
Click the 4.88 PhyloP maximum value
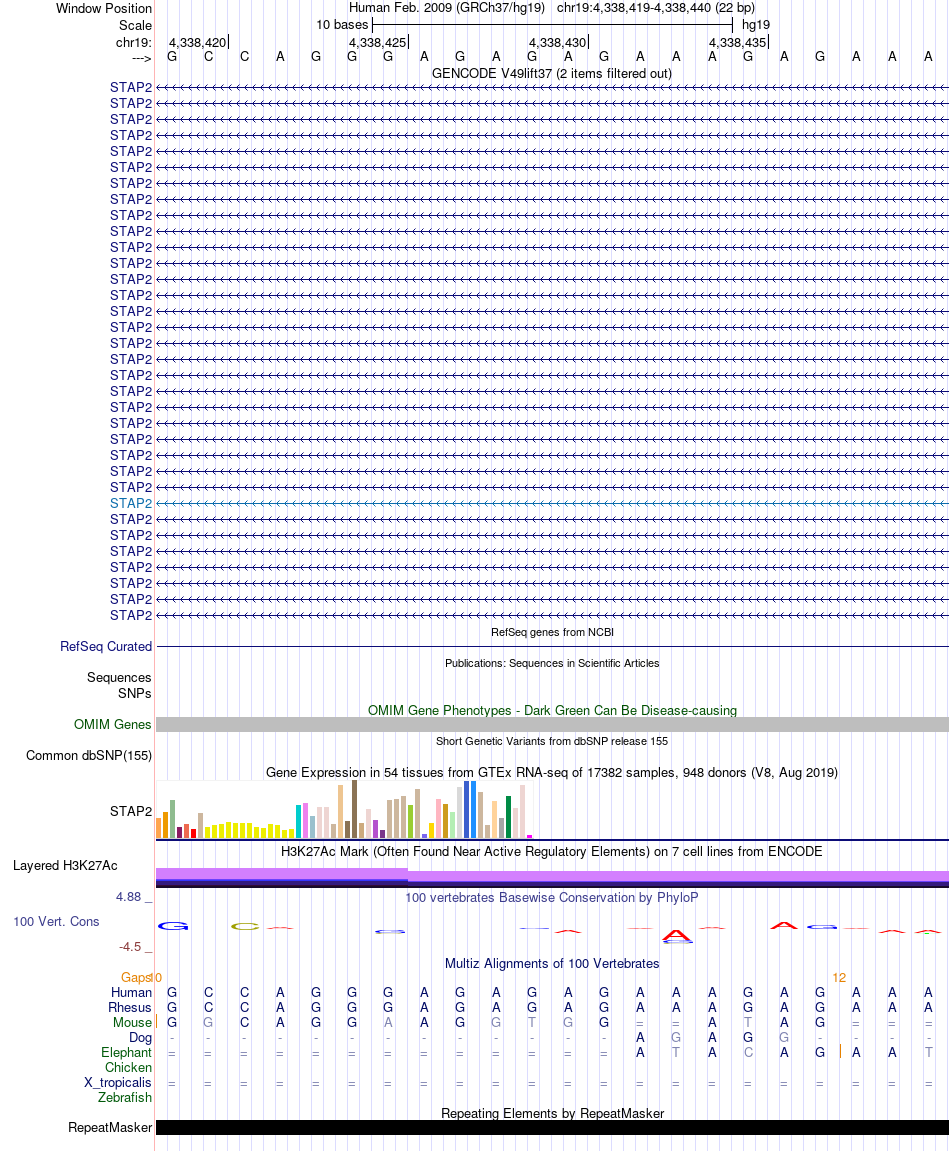(128, 897)
